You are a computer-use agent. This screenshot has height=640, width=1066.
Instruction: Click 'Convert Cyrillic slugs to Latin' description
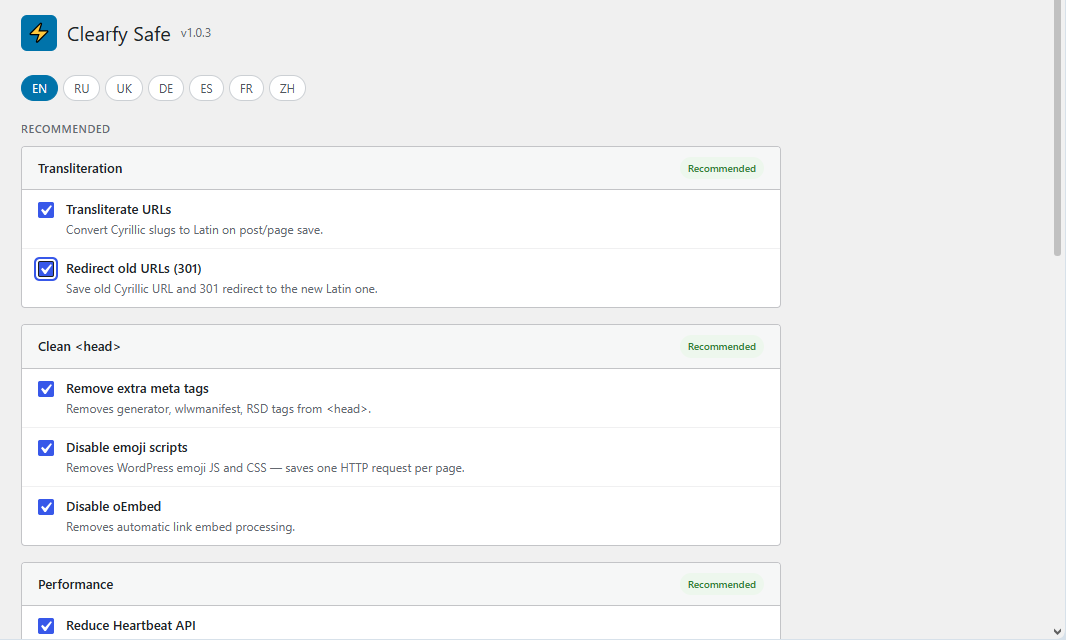point(194,230)
